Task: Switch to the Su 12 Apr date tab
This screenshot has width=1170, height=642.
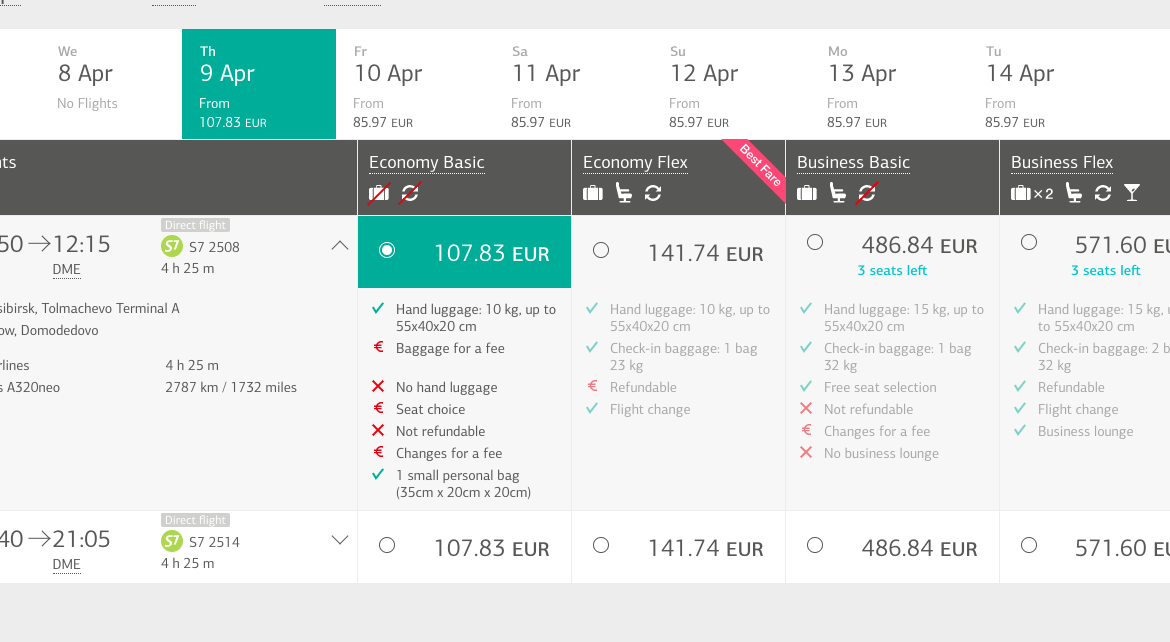Action: (x=731, y=84)
